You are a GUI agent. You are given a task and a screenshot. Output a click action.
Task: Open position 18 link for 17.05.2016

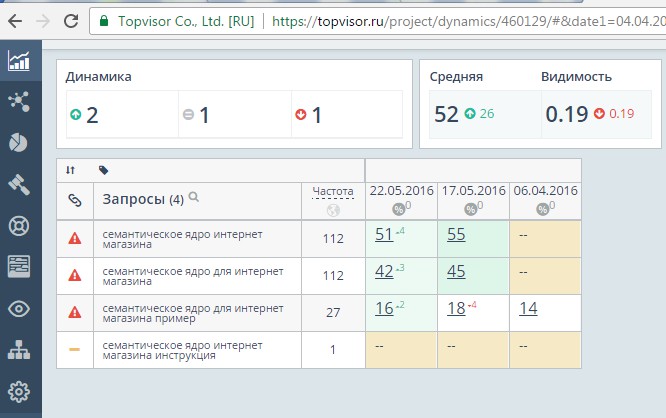tap(456, 308)
